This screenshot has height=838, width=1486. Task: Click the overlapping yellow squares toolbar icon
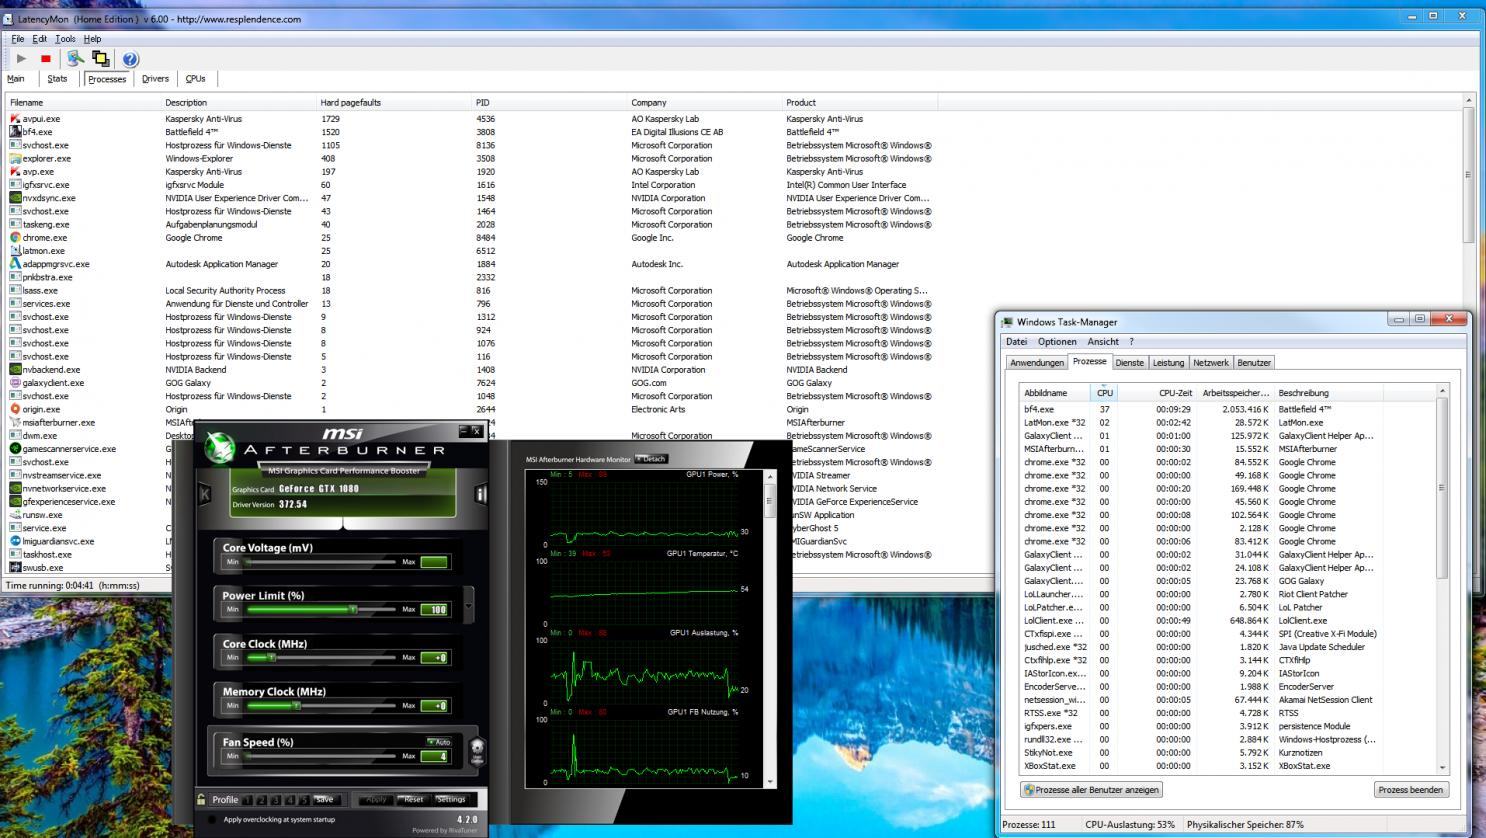100,59
